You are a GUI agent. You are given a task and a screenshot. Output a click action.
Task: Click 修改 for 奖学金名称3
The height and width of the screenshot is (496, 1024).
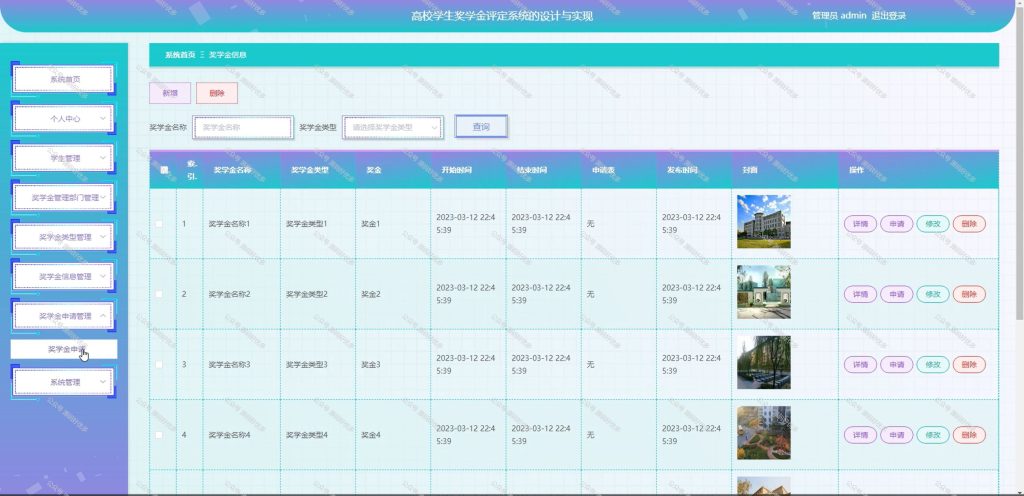point(933,365)
